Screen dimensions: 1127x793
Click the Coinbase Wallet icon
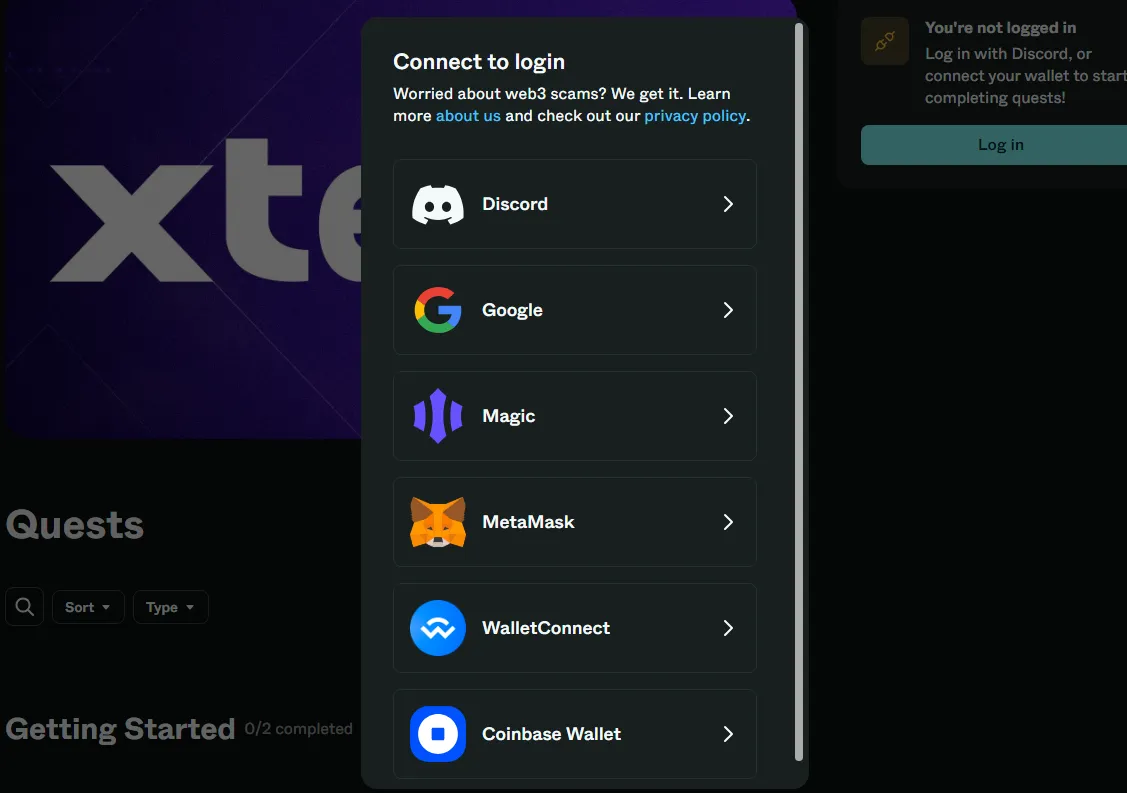coord(438,734)
